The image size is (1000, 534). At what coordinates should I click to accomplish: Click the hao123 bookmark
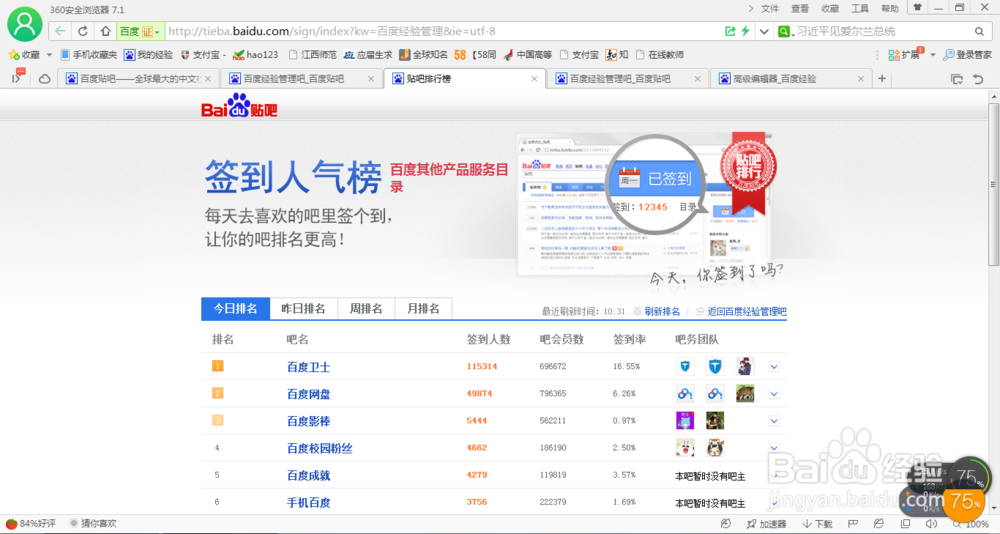click(x=255, y=55)
